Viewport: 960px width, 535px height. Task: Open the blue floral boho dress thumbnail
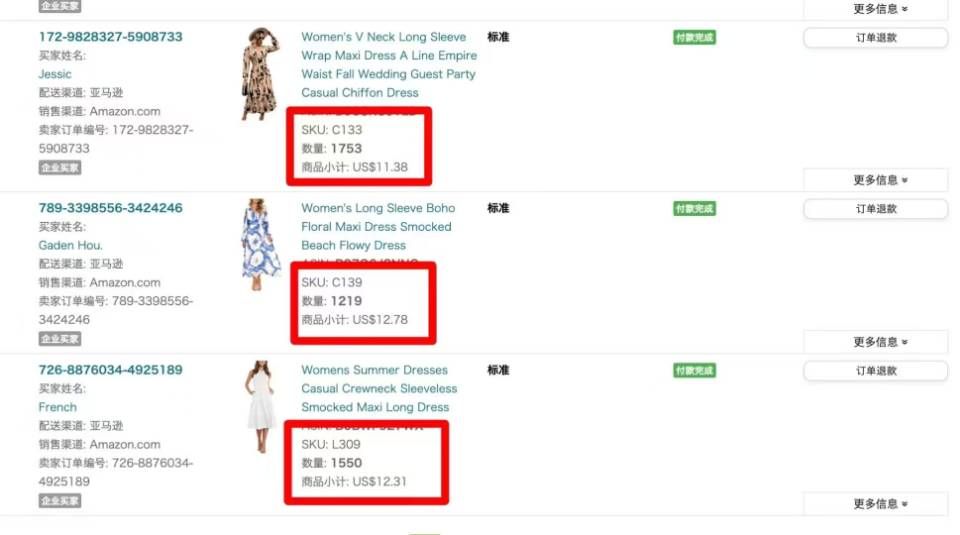(x=261, y=244)
